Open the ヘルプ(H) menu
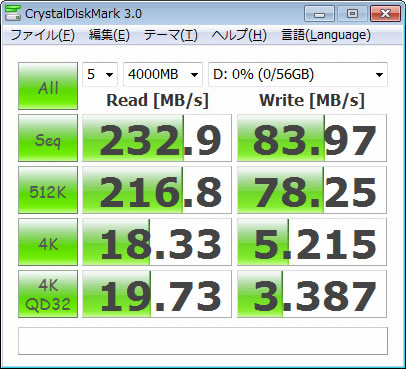The height and width of the screenshot is (369, 406). point(239,35)
